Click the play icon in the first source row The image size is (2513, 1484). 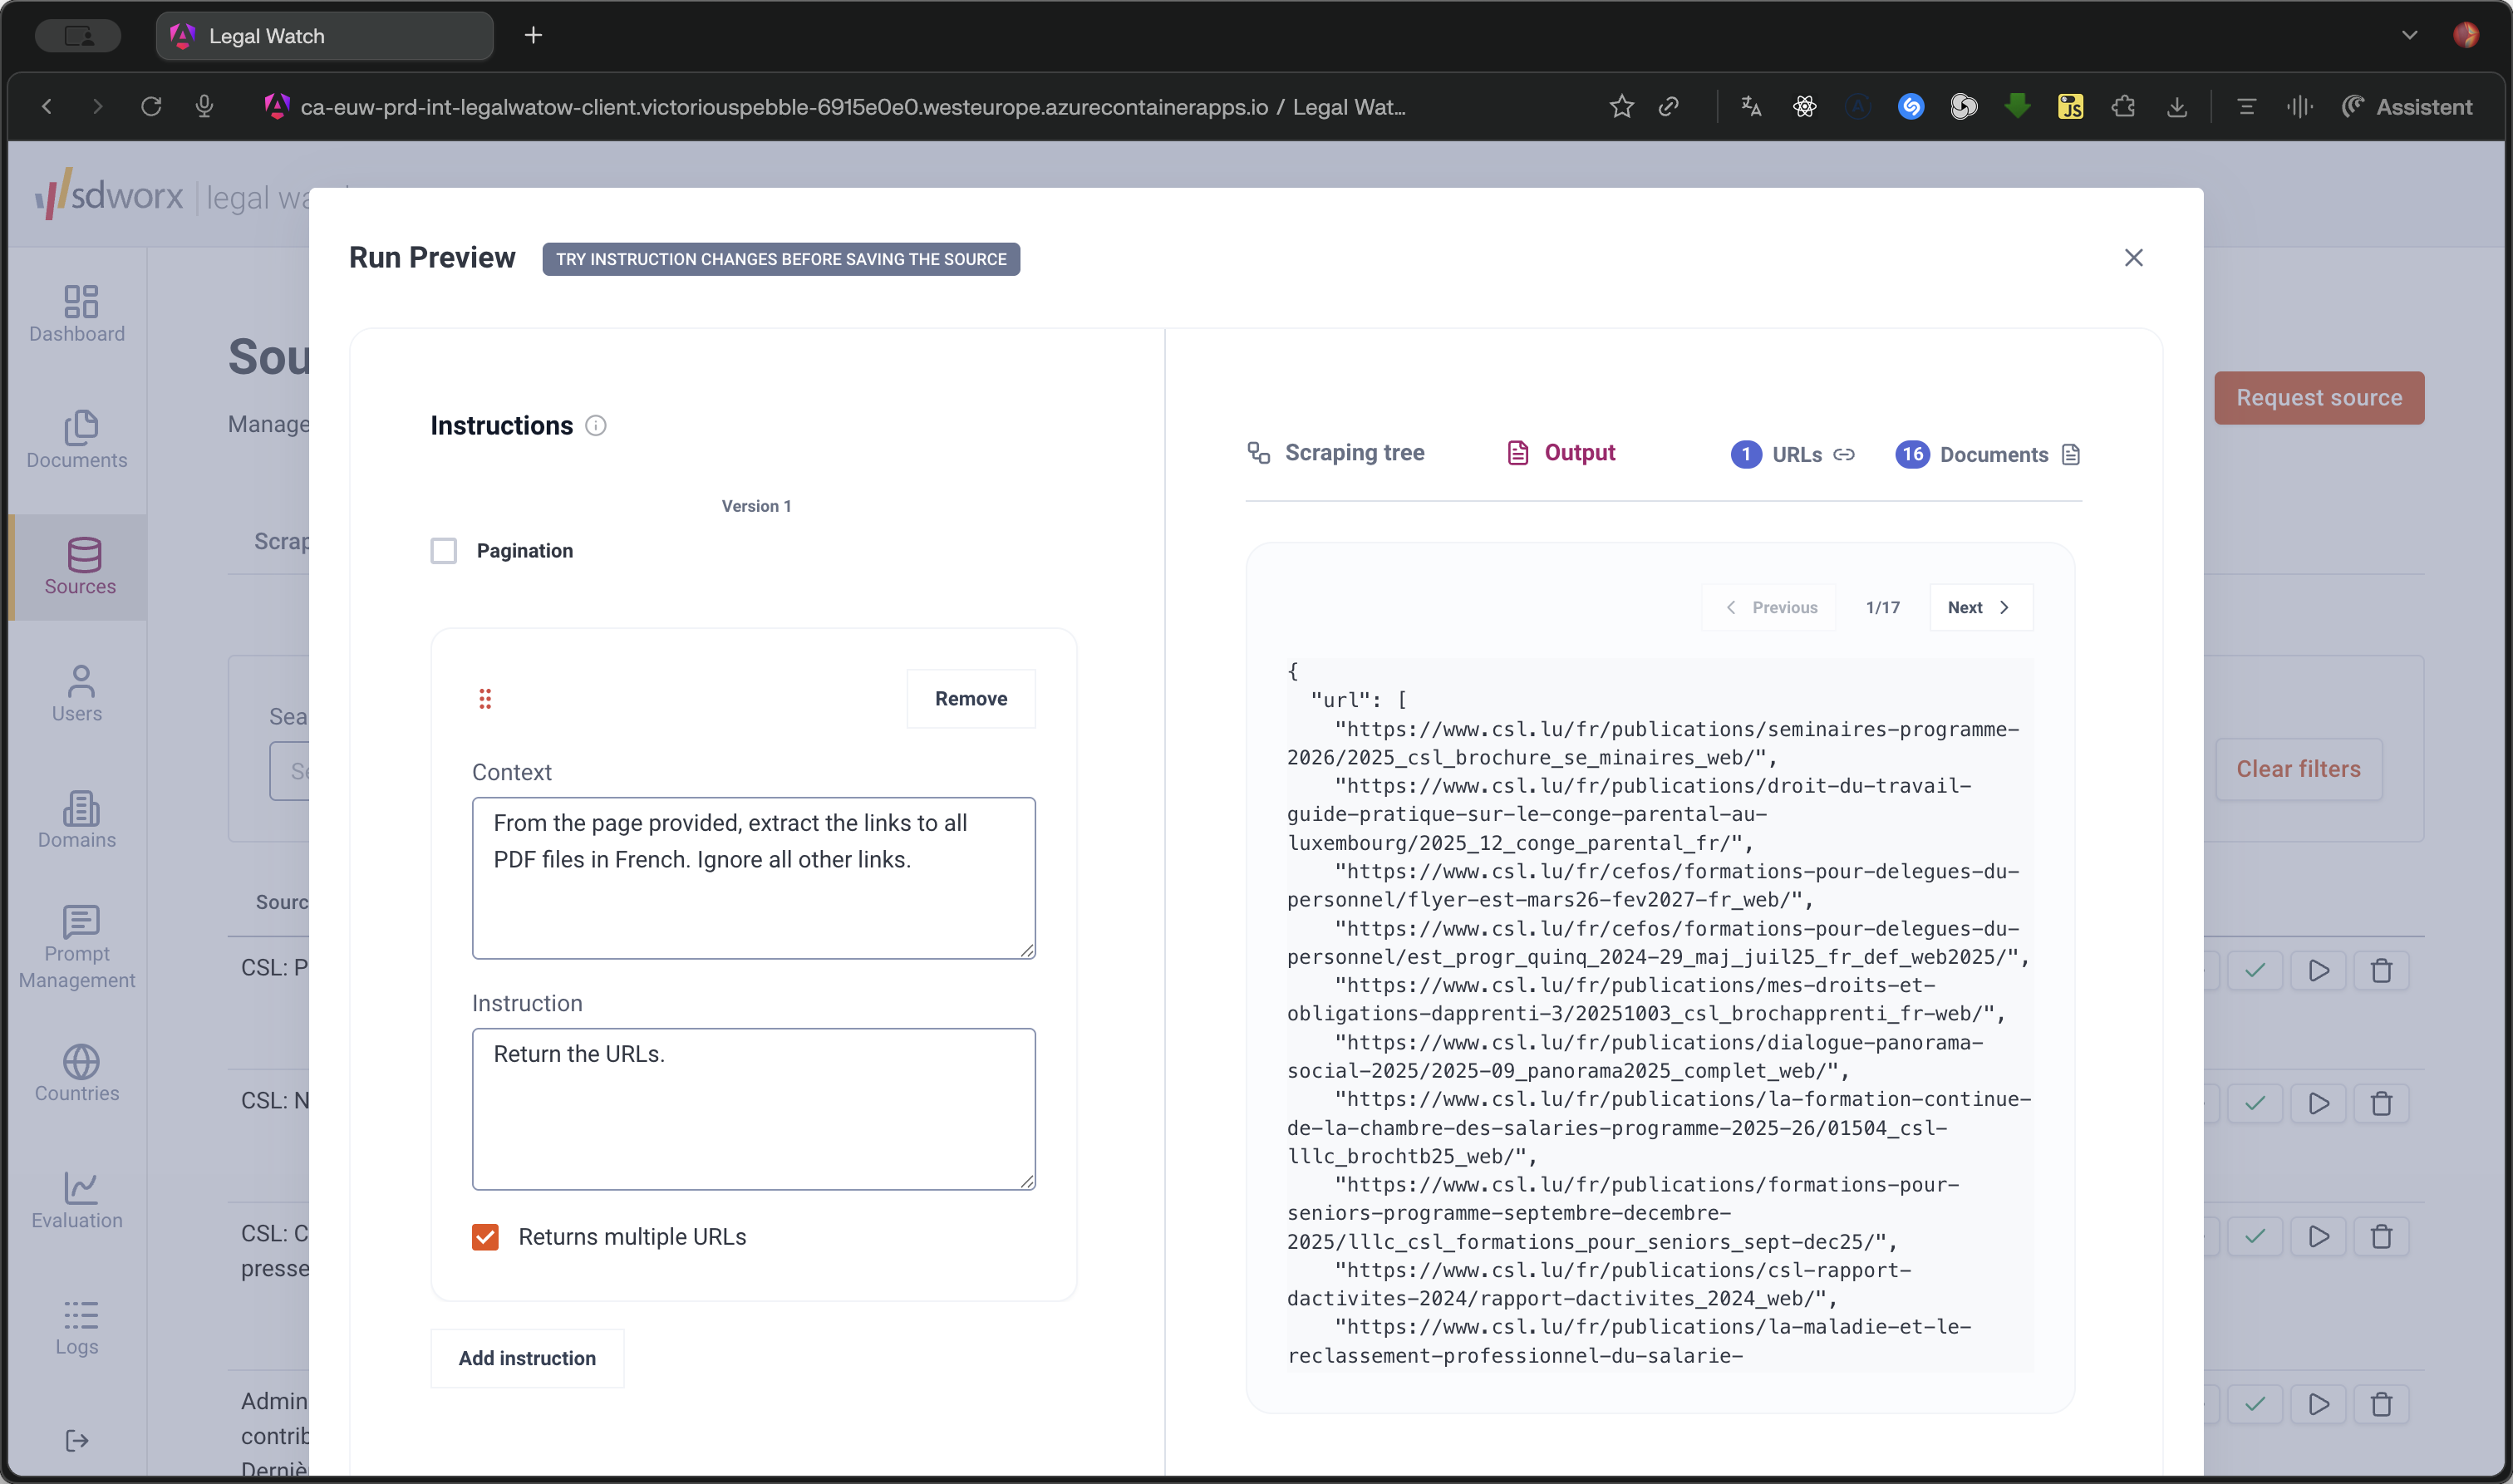[2319, 971]
